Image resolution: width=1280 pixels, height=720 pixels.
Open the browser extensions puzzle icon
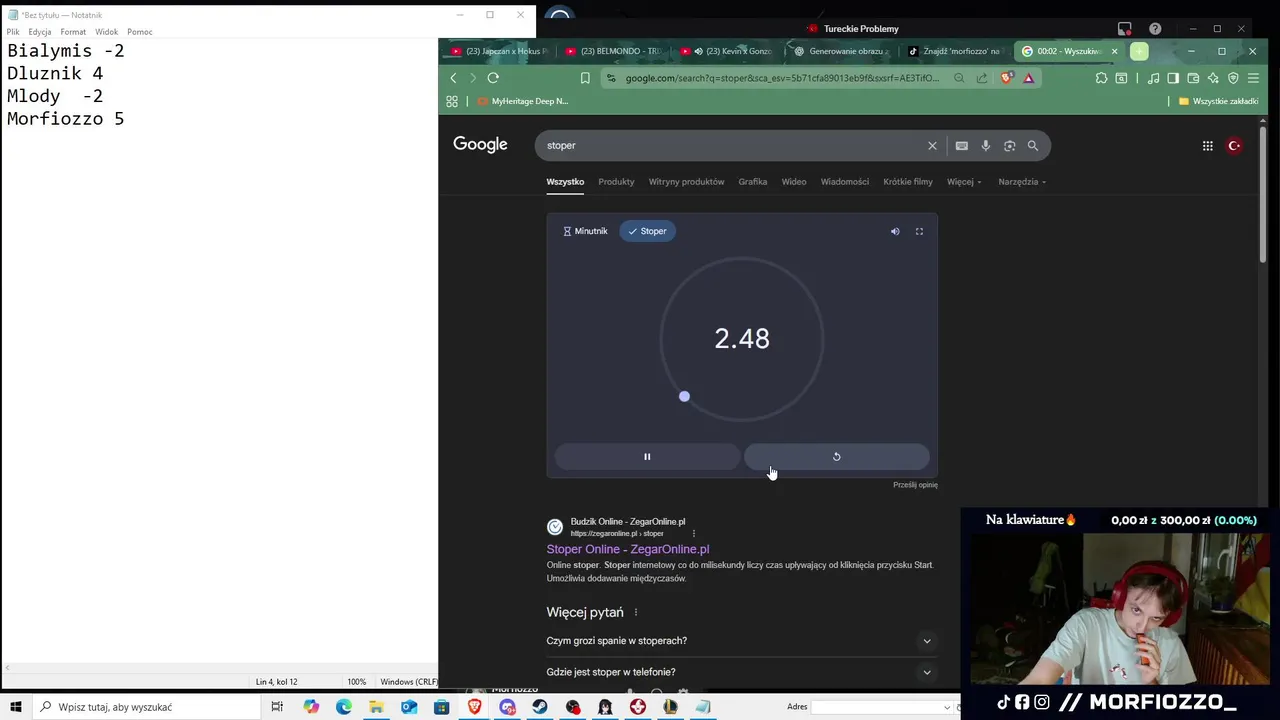click(x=1101, y=78)
